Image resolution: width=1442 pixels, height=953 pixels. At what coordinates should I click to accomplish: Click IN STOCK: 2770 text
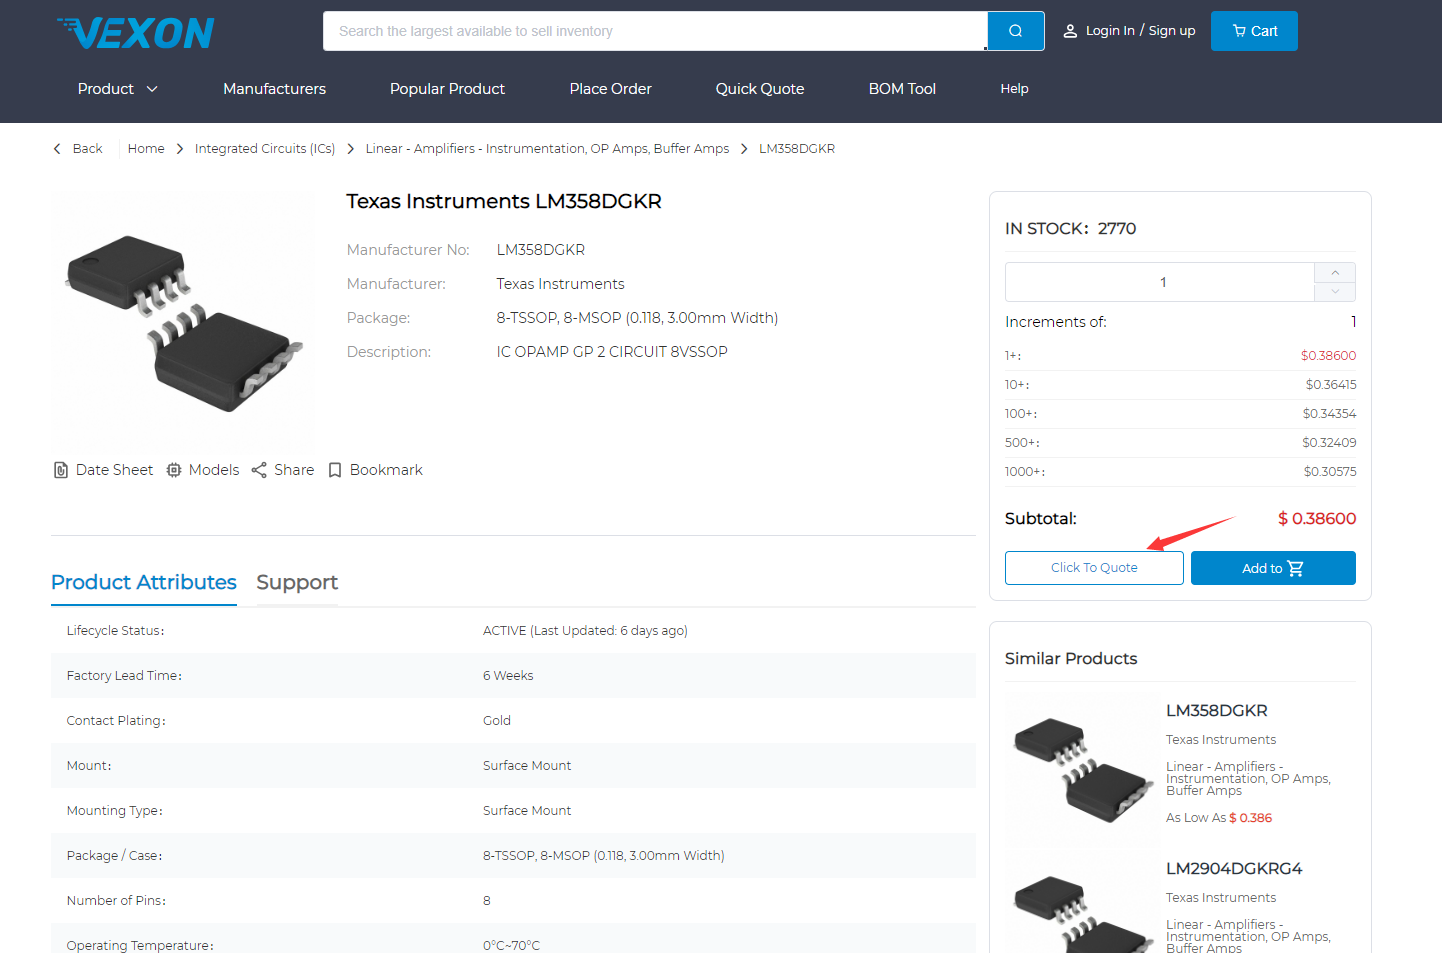[x=1070, y=229]
